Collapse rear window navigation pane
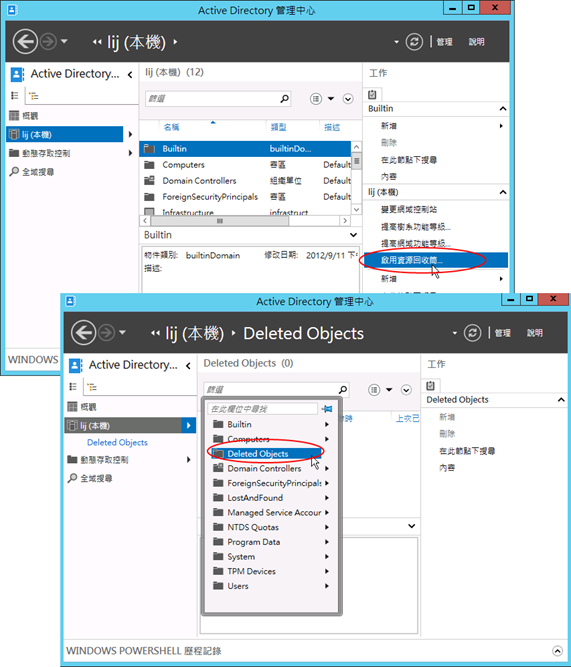 pos(130,74)
